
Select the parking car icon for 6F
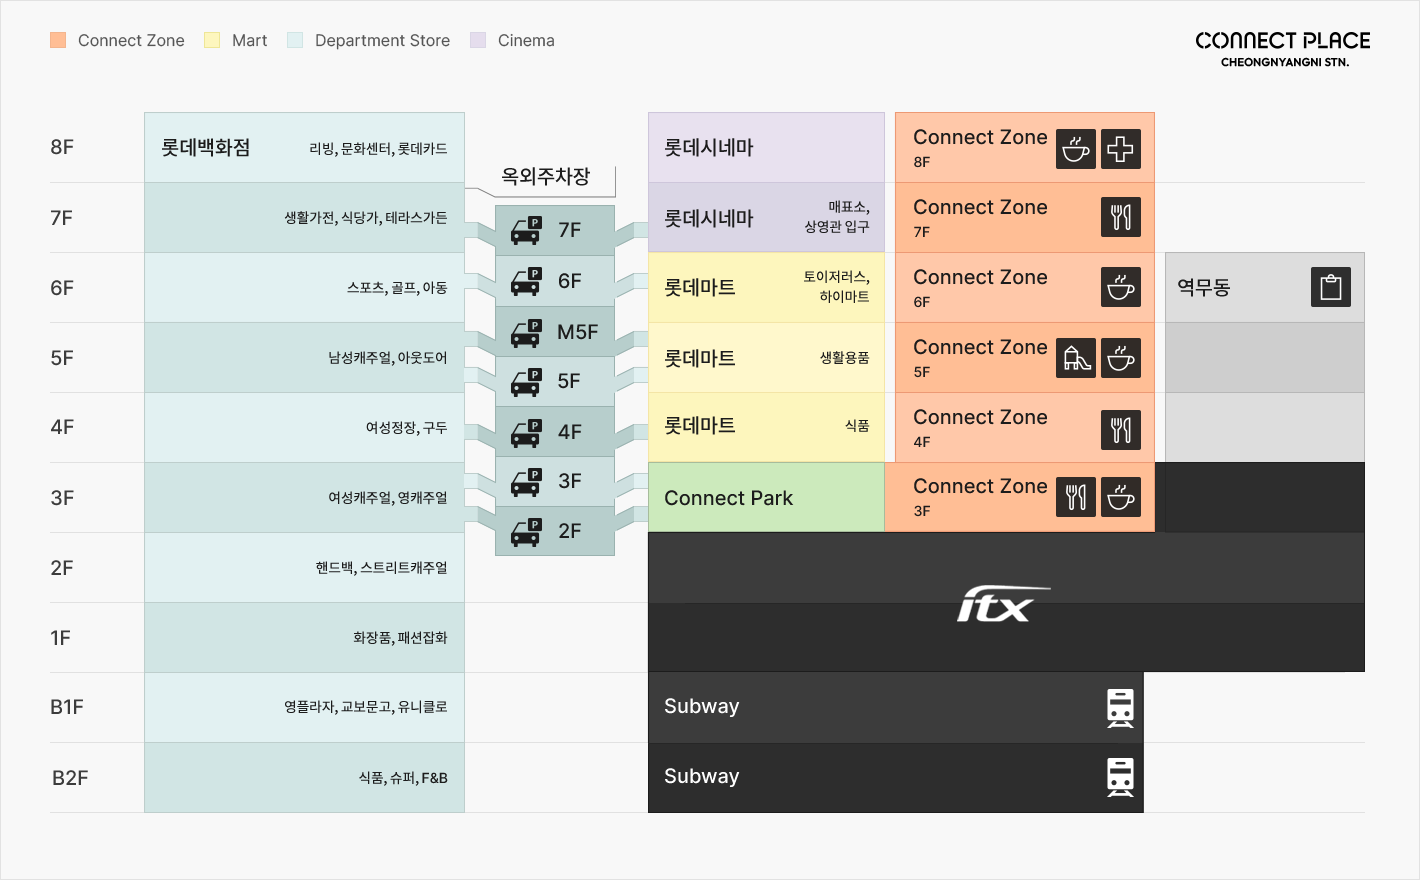[526, 281]
